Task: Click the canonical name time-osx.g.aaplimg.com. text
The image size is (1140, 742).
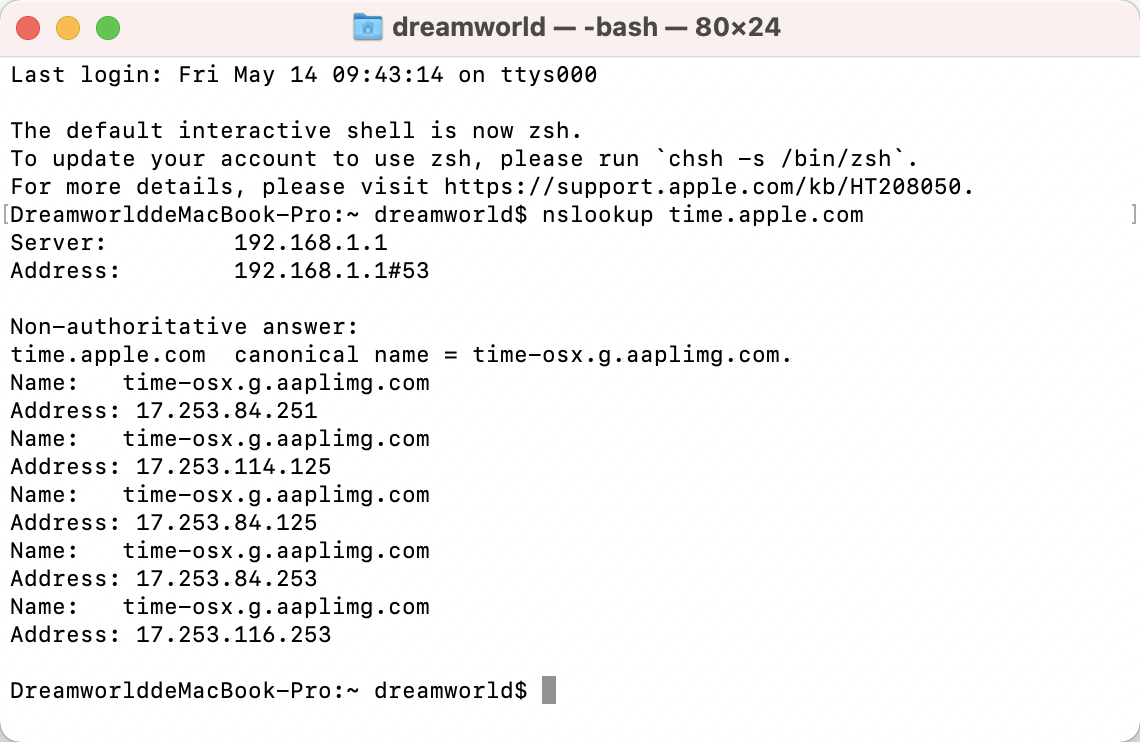Action: (632, 354)
